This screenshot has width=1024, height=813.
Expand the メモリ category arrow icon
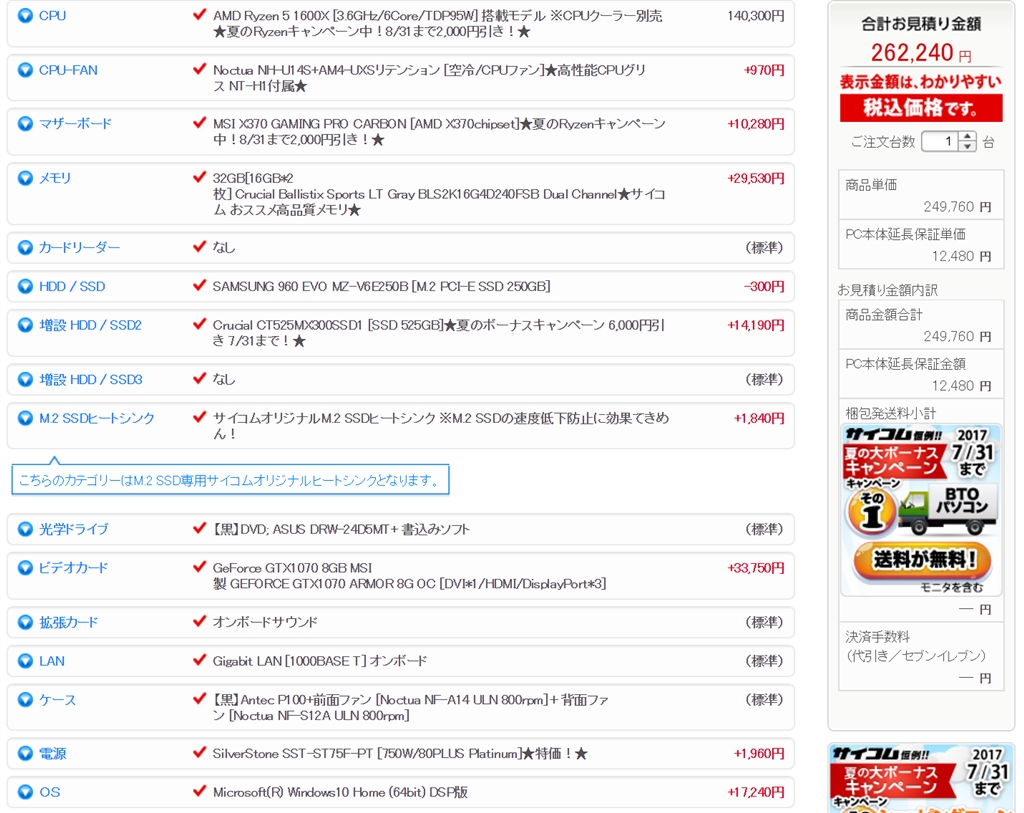25,178
